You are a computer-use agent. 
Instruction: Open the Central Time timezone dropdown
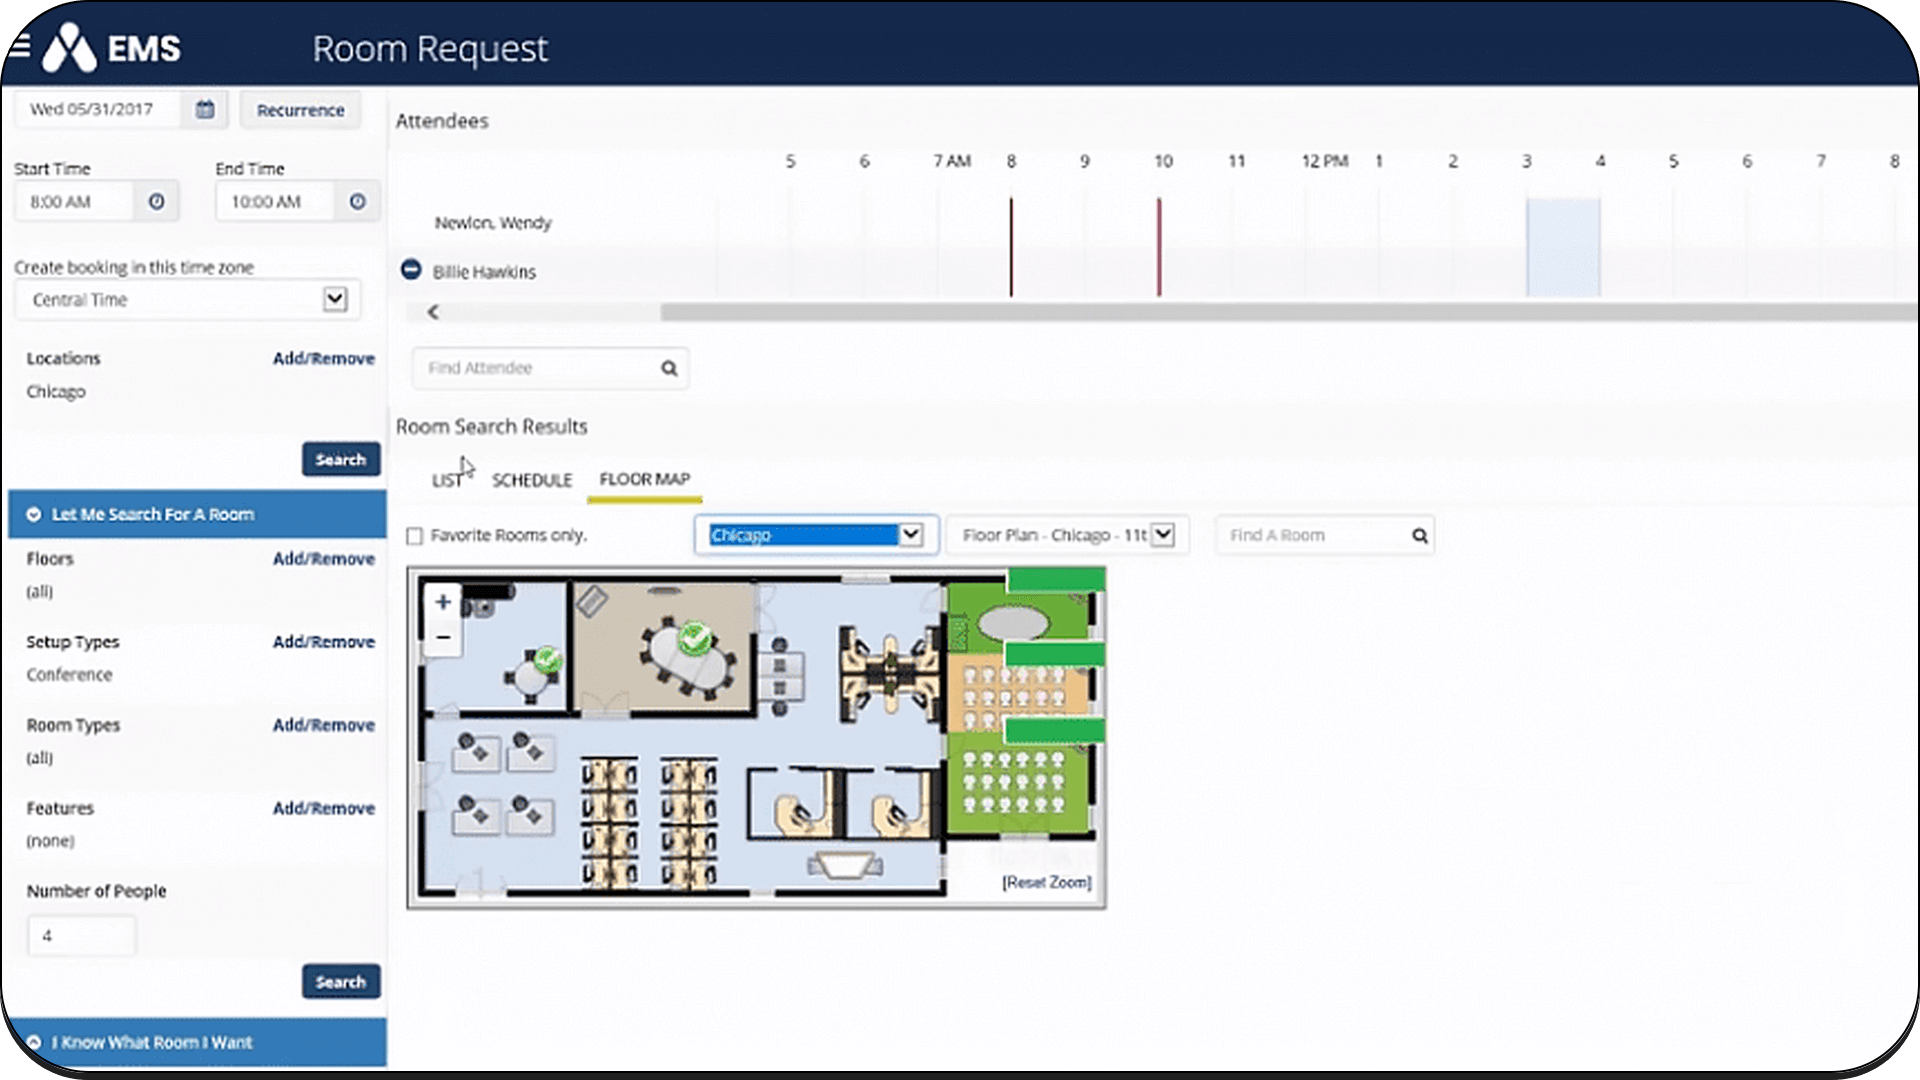tap(336, 299)
